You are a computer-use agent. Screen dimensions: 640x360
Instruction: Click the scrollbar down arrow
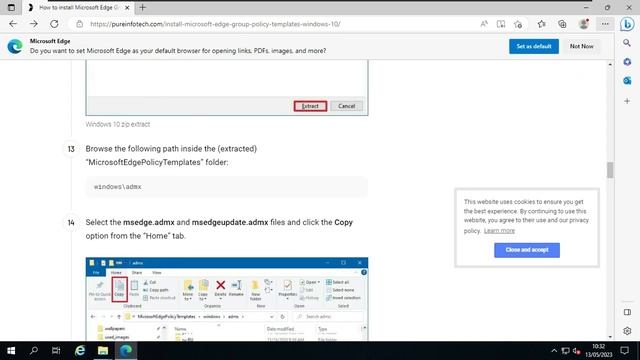click(610, 337)
